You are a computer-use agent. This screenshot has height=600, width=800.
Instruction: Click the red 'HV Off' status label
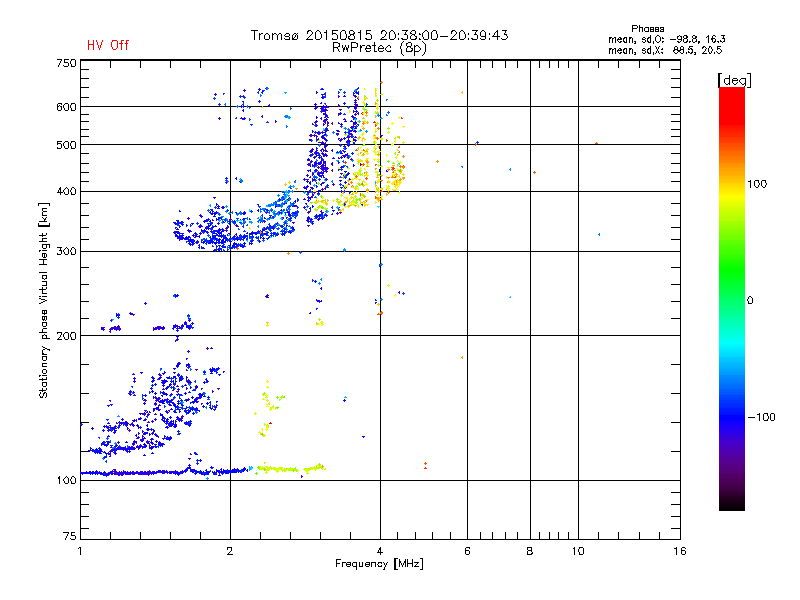108,45
